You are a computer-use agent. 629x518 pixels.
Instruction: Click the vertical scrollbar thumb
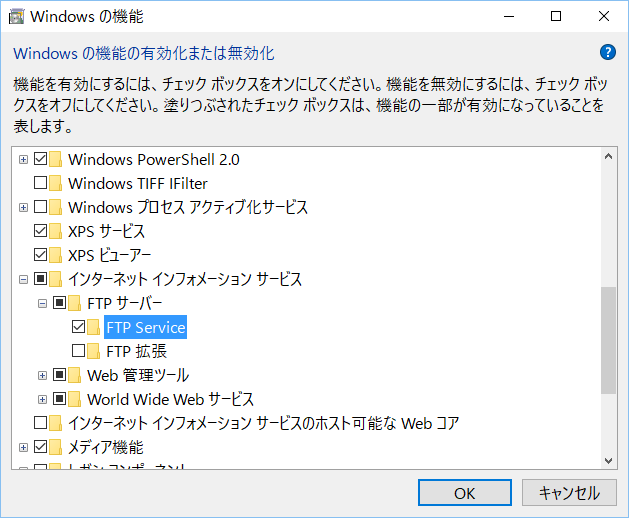tap(608, 340)
